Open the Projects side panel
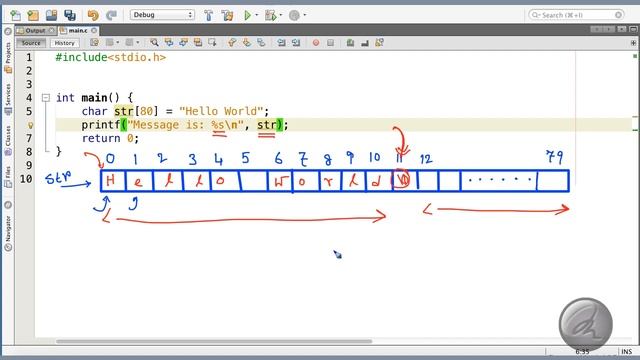The height and width of the screenshot is (360, 640). click(x=8, y=57)
